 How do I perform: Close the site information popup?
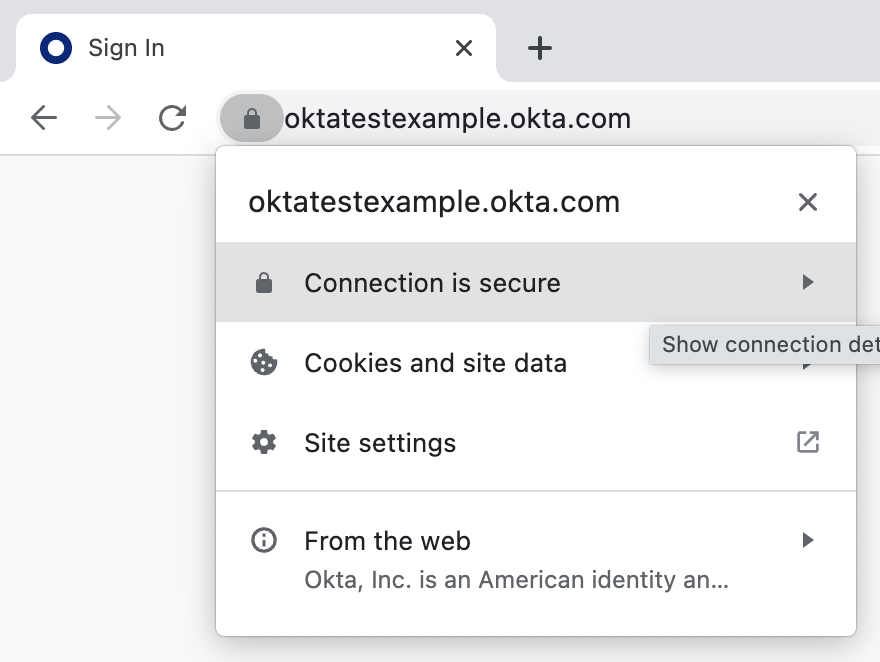click(x=808, y=202)
